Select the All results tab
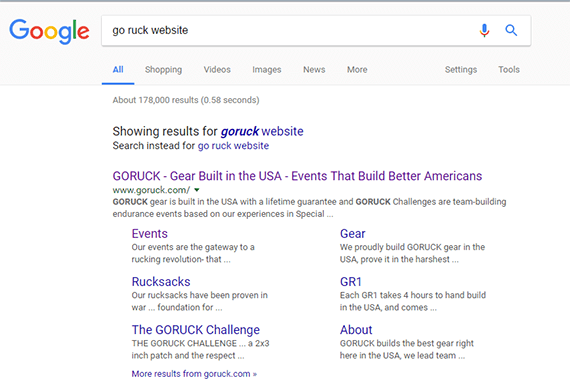This screenshot has height=391, width=570. tap(118, 69)
